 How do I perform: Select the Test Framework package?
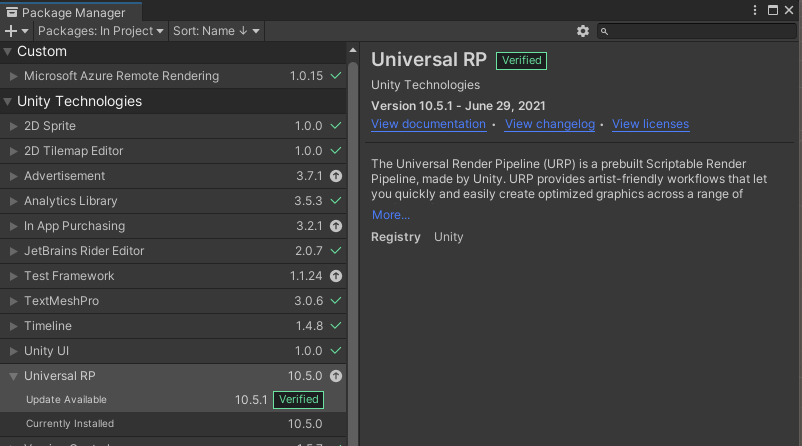pyautogui.click(x=173, y=276)
